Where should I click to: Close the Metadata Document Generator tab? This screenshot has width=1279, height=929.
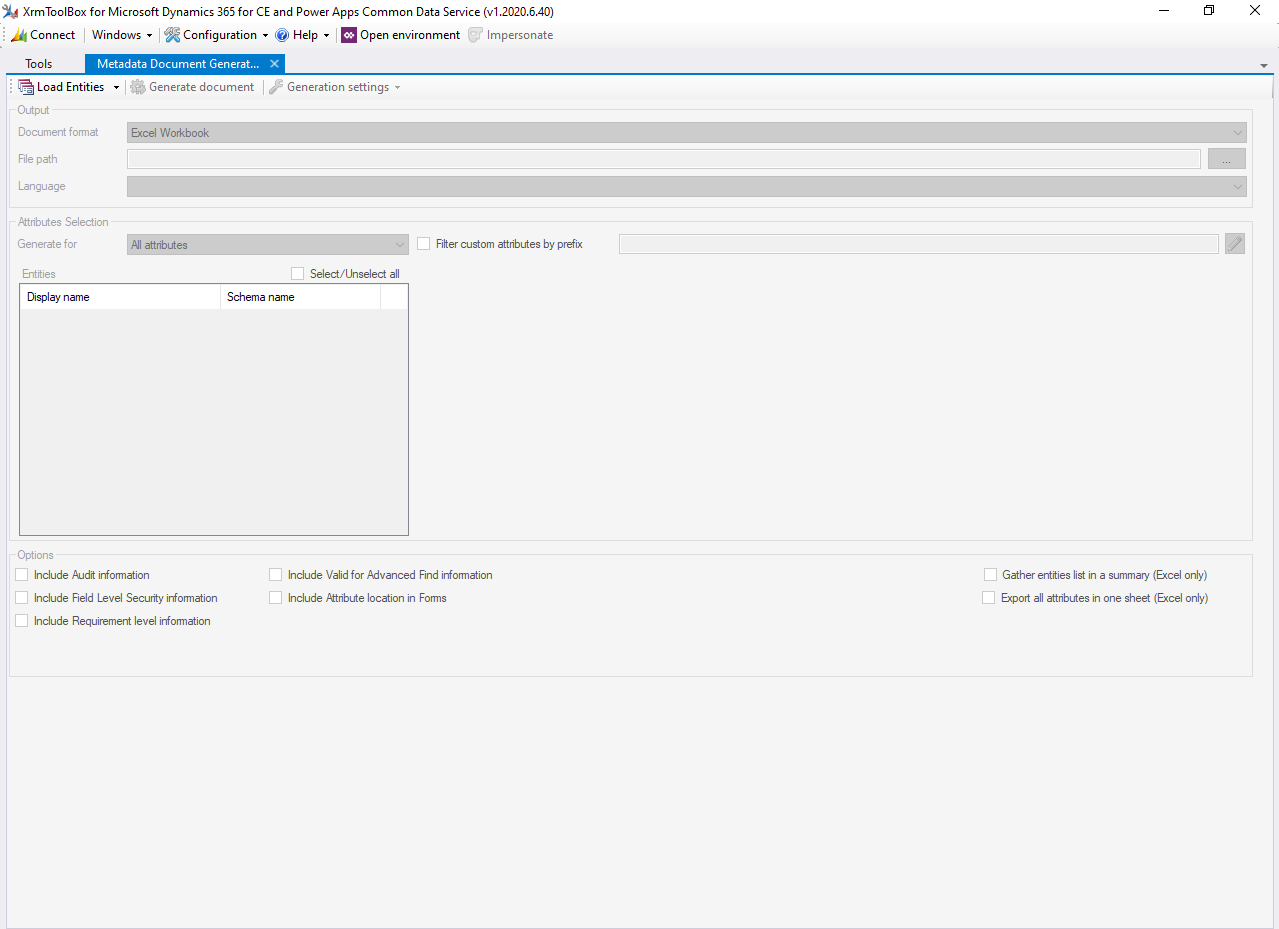[274, 64]
